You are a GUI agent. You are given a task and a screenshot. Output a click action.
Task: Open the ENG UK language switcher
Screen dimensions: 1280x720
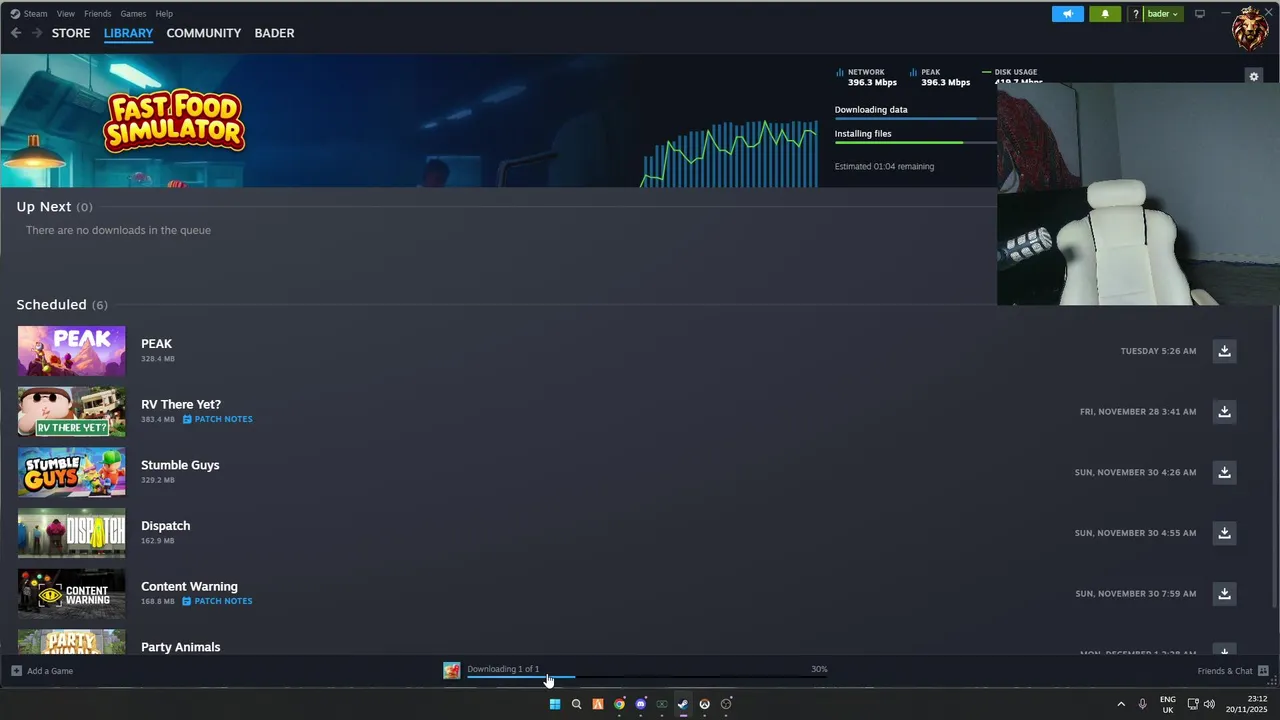pyautogui.click(x=1168, y=704)
